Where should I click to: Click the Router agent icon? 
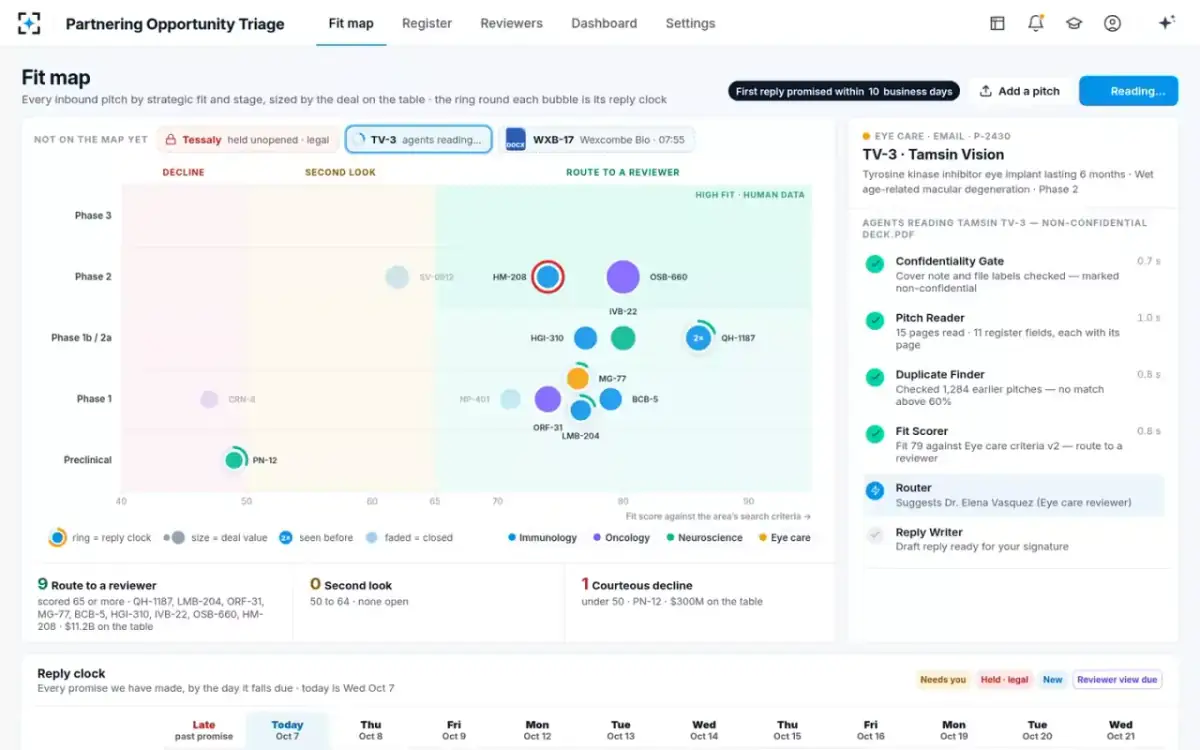click(875, 491)
